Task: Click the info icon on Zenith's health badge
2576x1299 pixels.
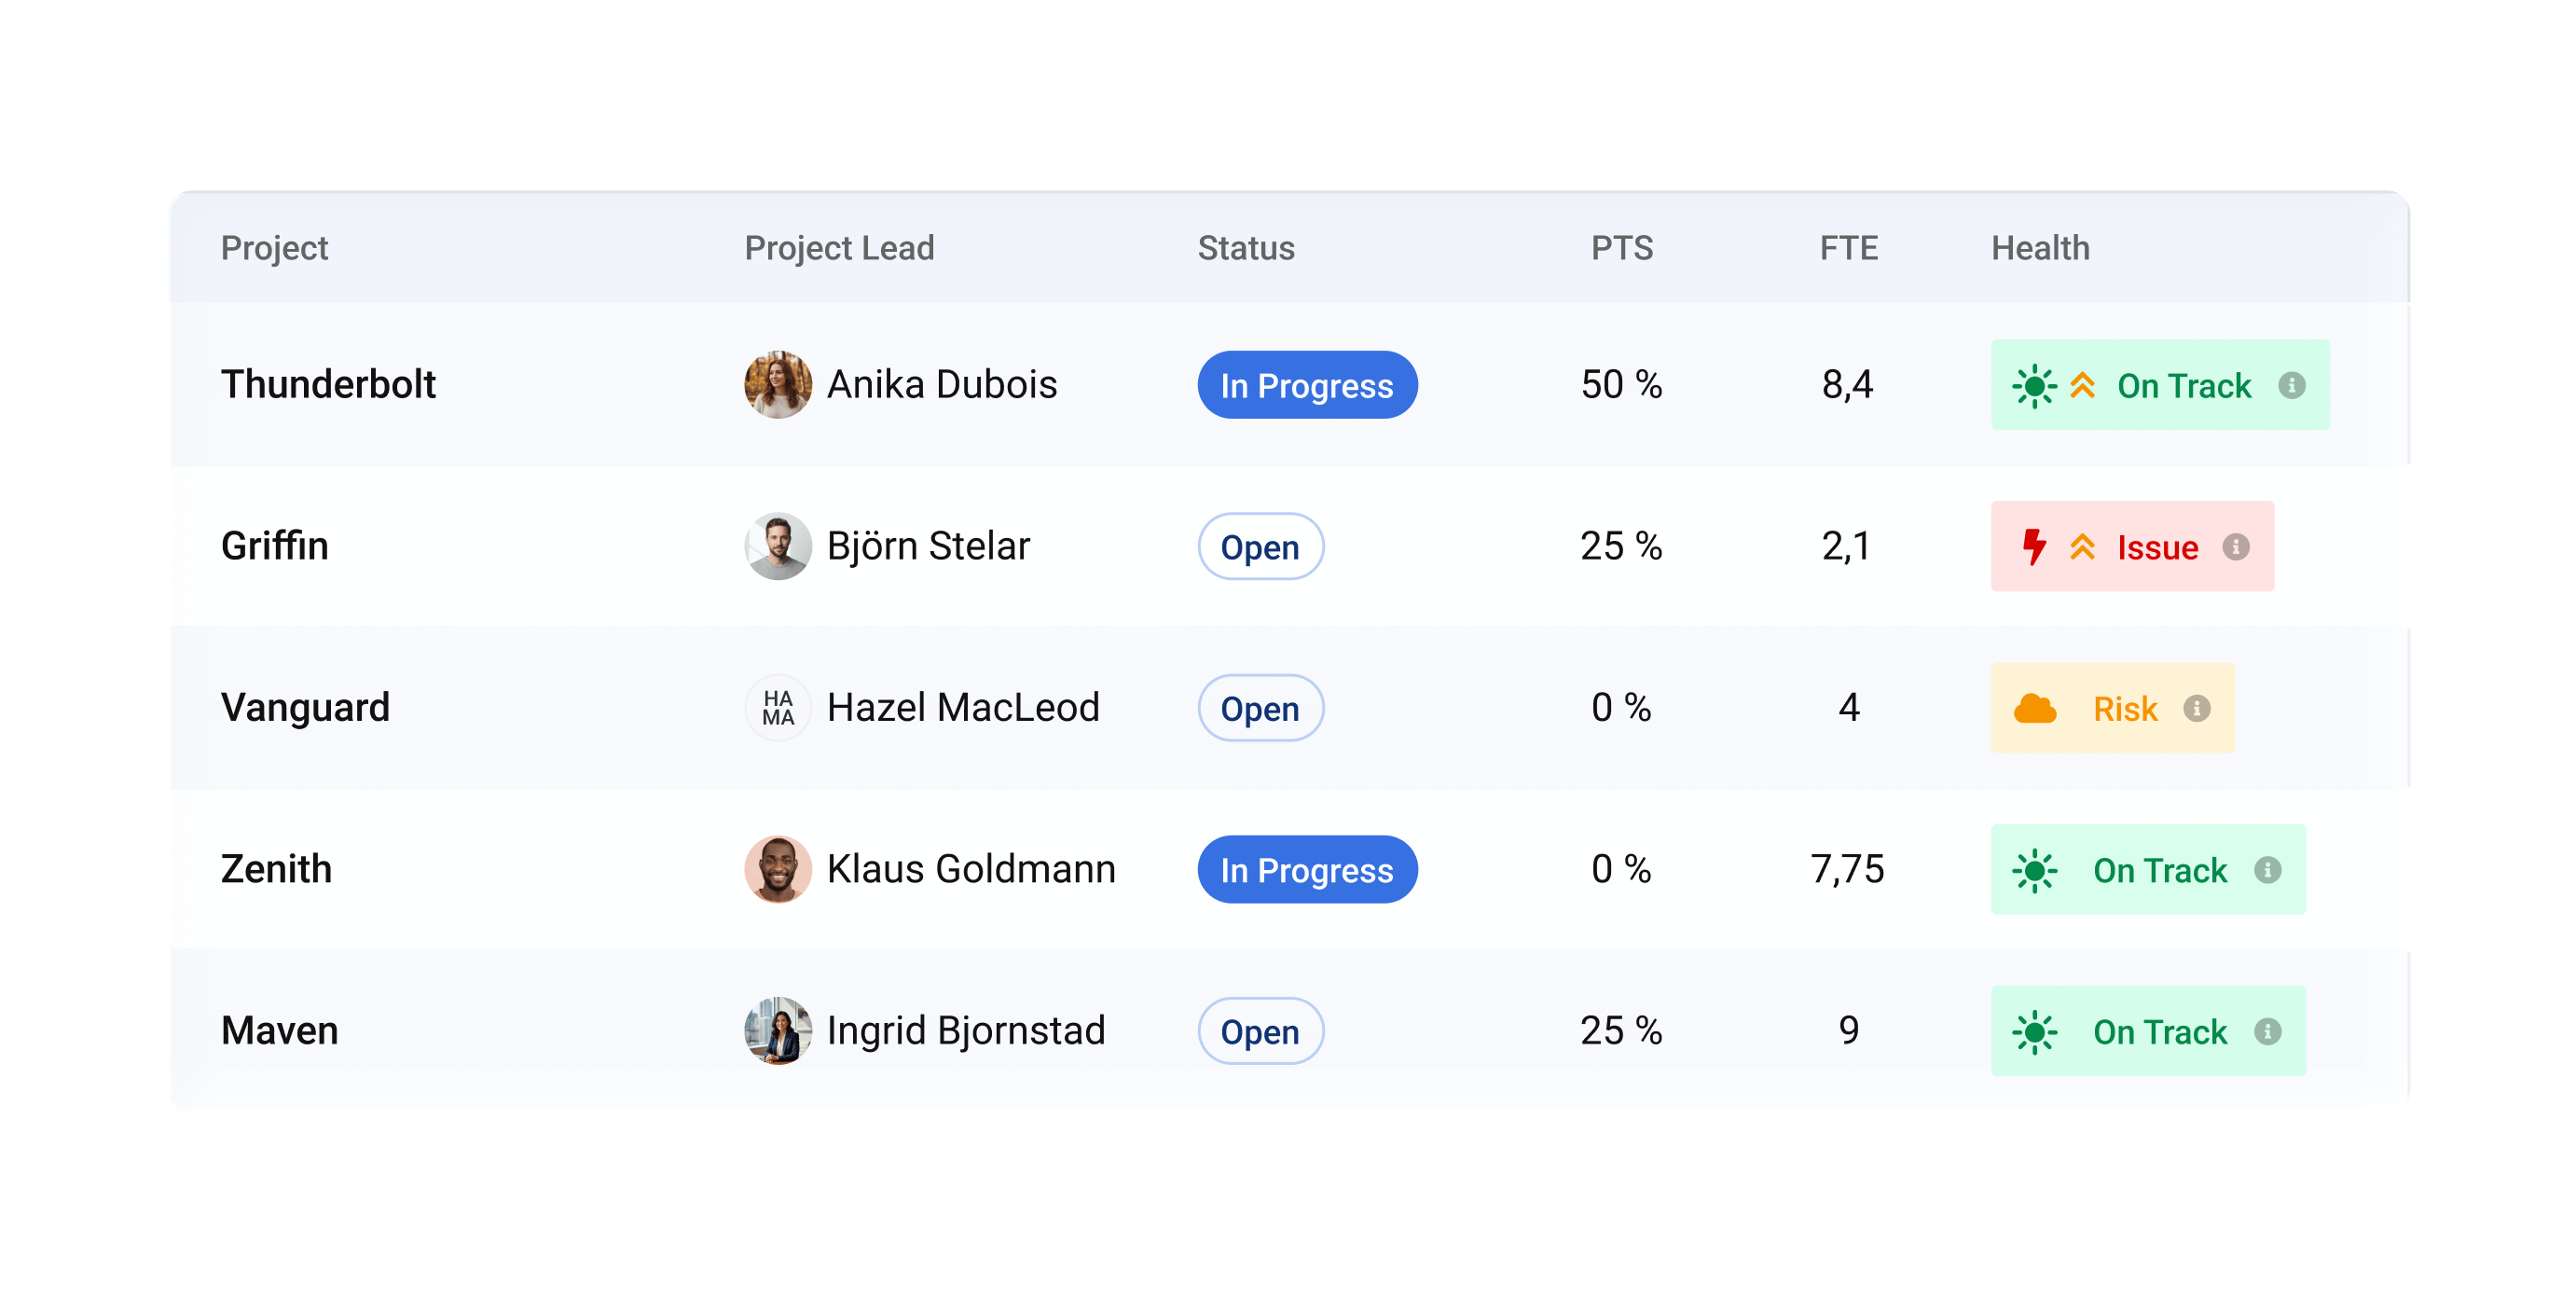Action: click(x=2267, y=870)
